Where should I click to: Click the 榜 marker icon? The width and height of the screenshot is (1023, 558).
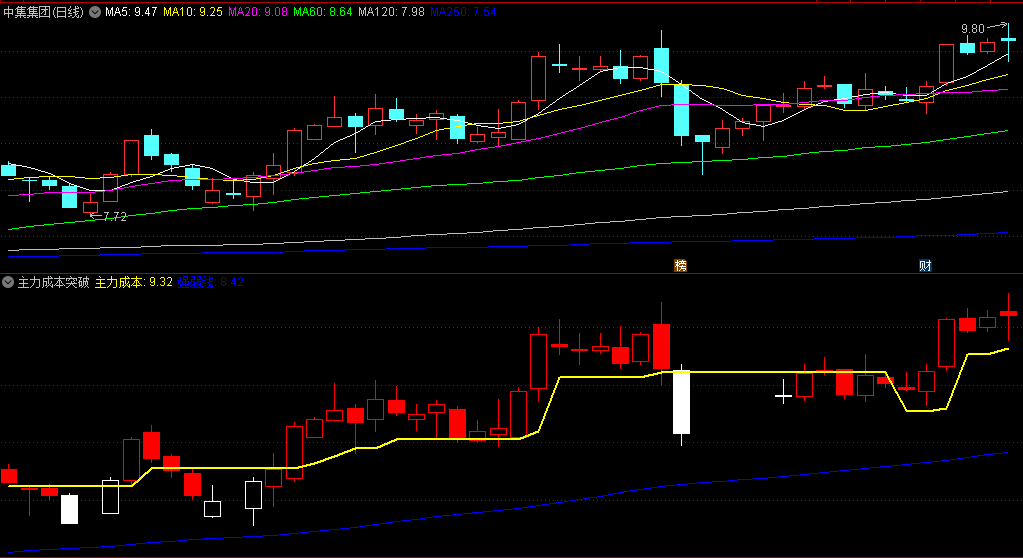(680, 266)
